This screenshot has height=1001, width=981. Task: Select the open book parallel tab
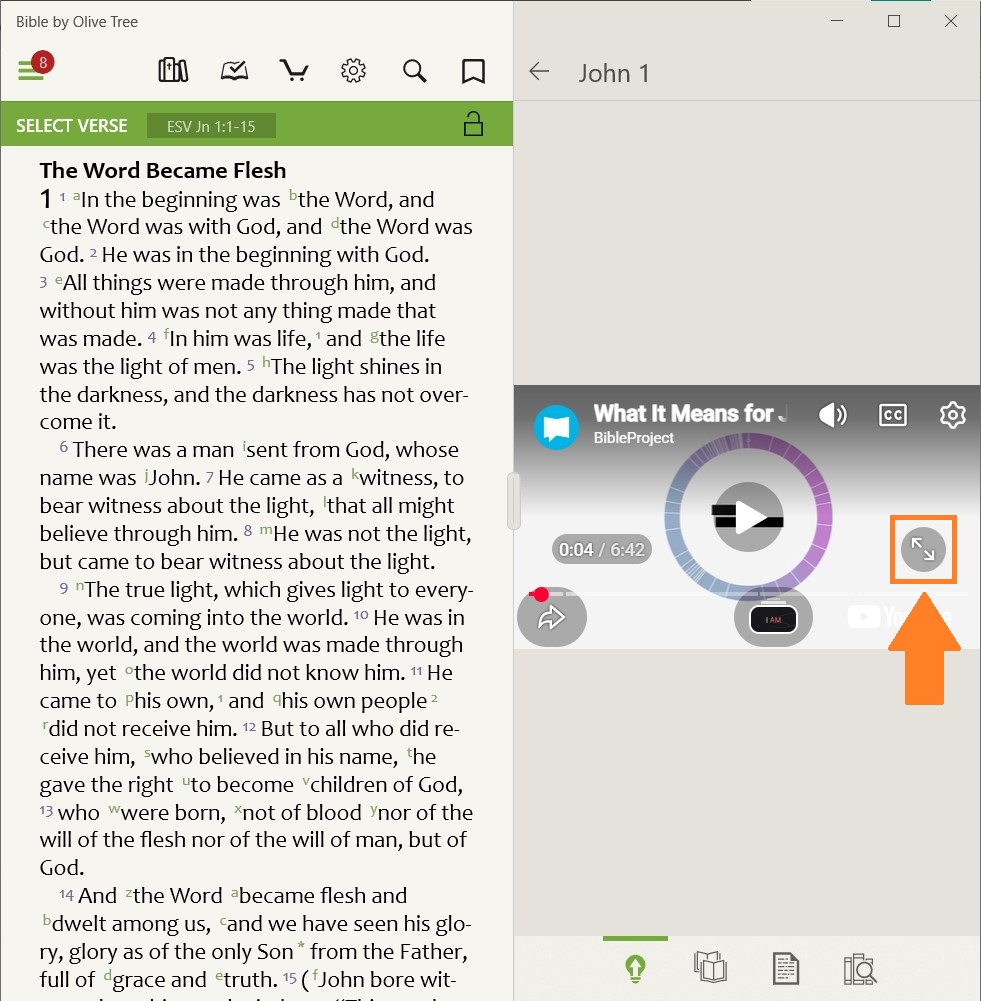[710, 968]
